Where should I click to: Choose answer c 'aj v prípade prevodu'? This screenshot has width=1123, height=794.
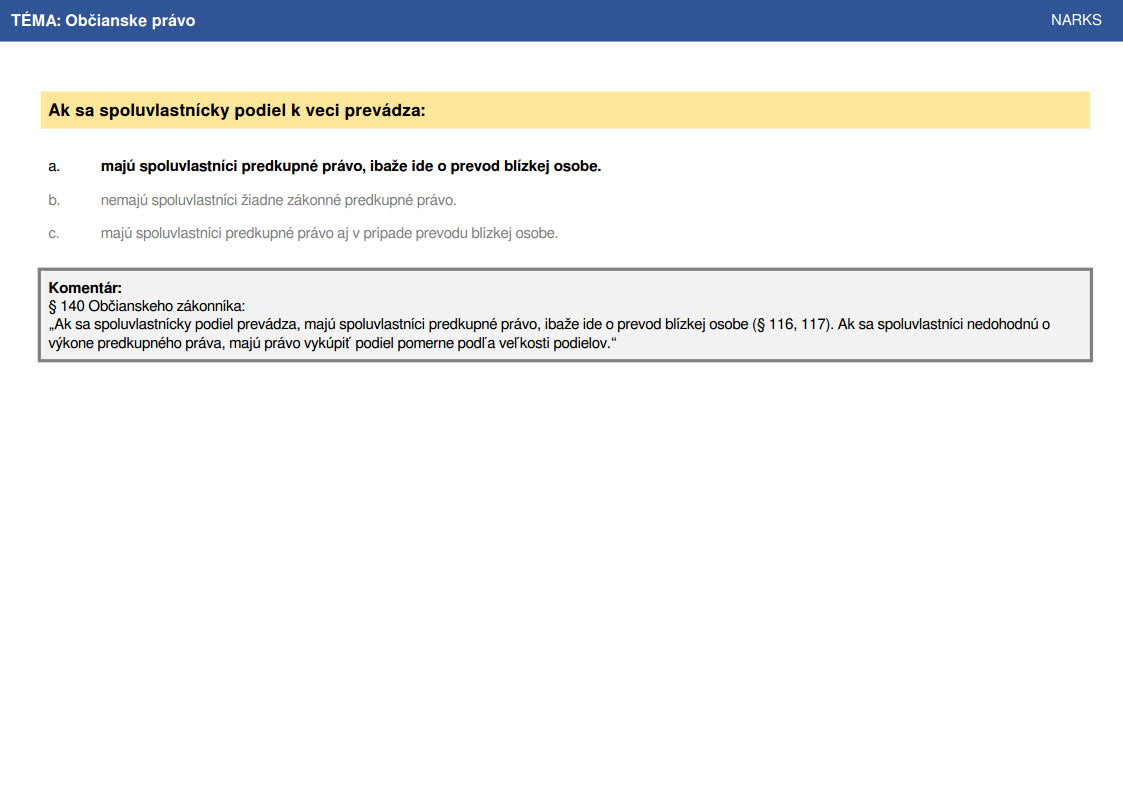329,233
